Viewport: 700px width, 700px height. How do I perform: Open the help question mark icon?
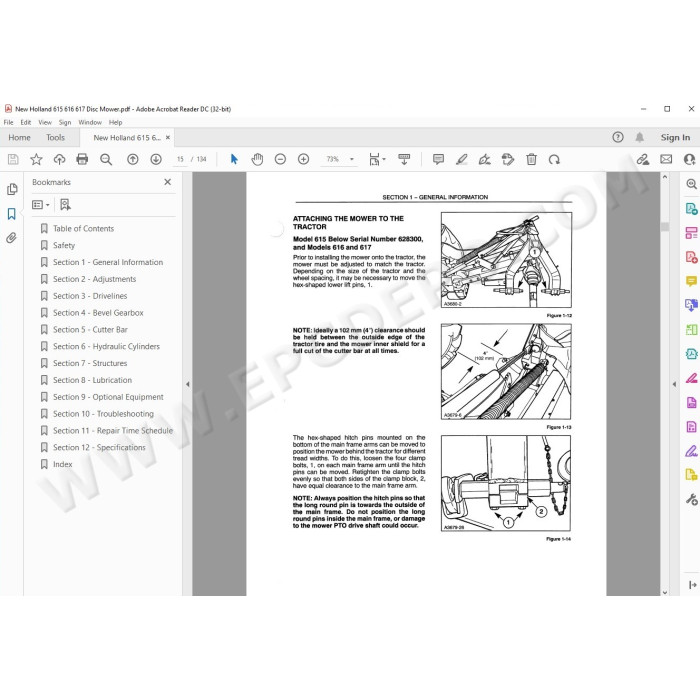point(618,138)
